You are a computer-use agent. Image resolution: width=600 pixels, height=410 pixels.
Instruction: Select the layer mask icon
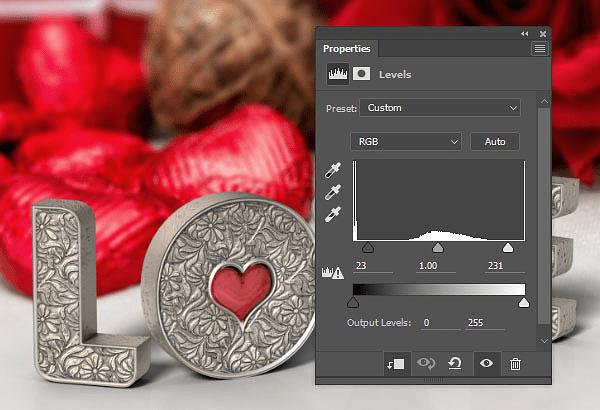[361, 74]
